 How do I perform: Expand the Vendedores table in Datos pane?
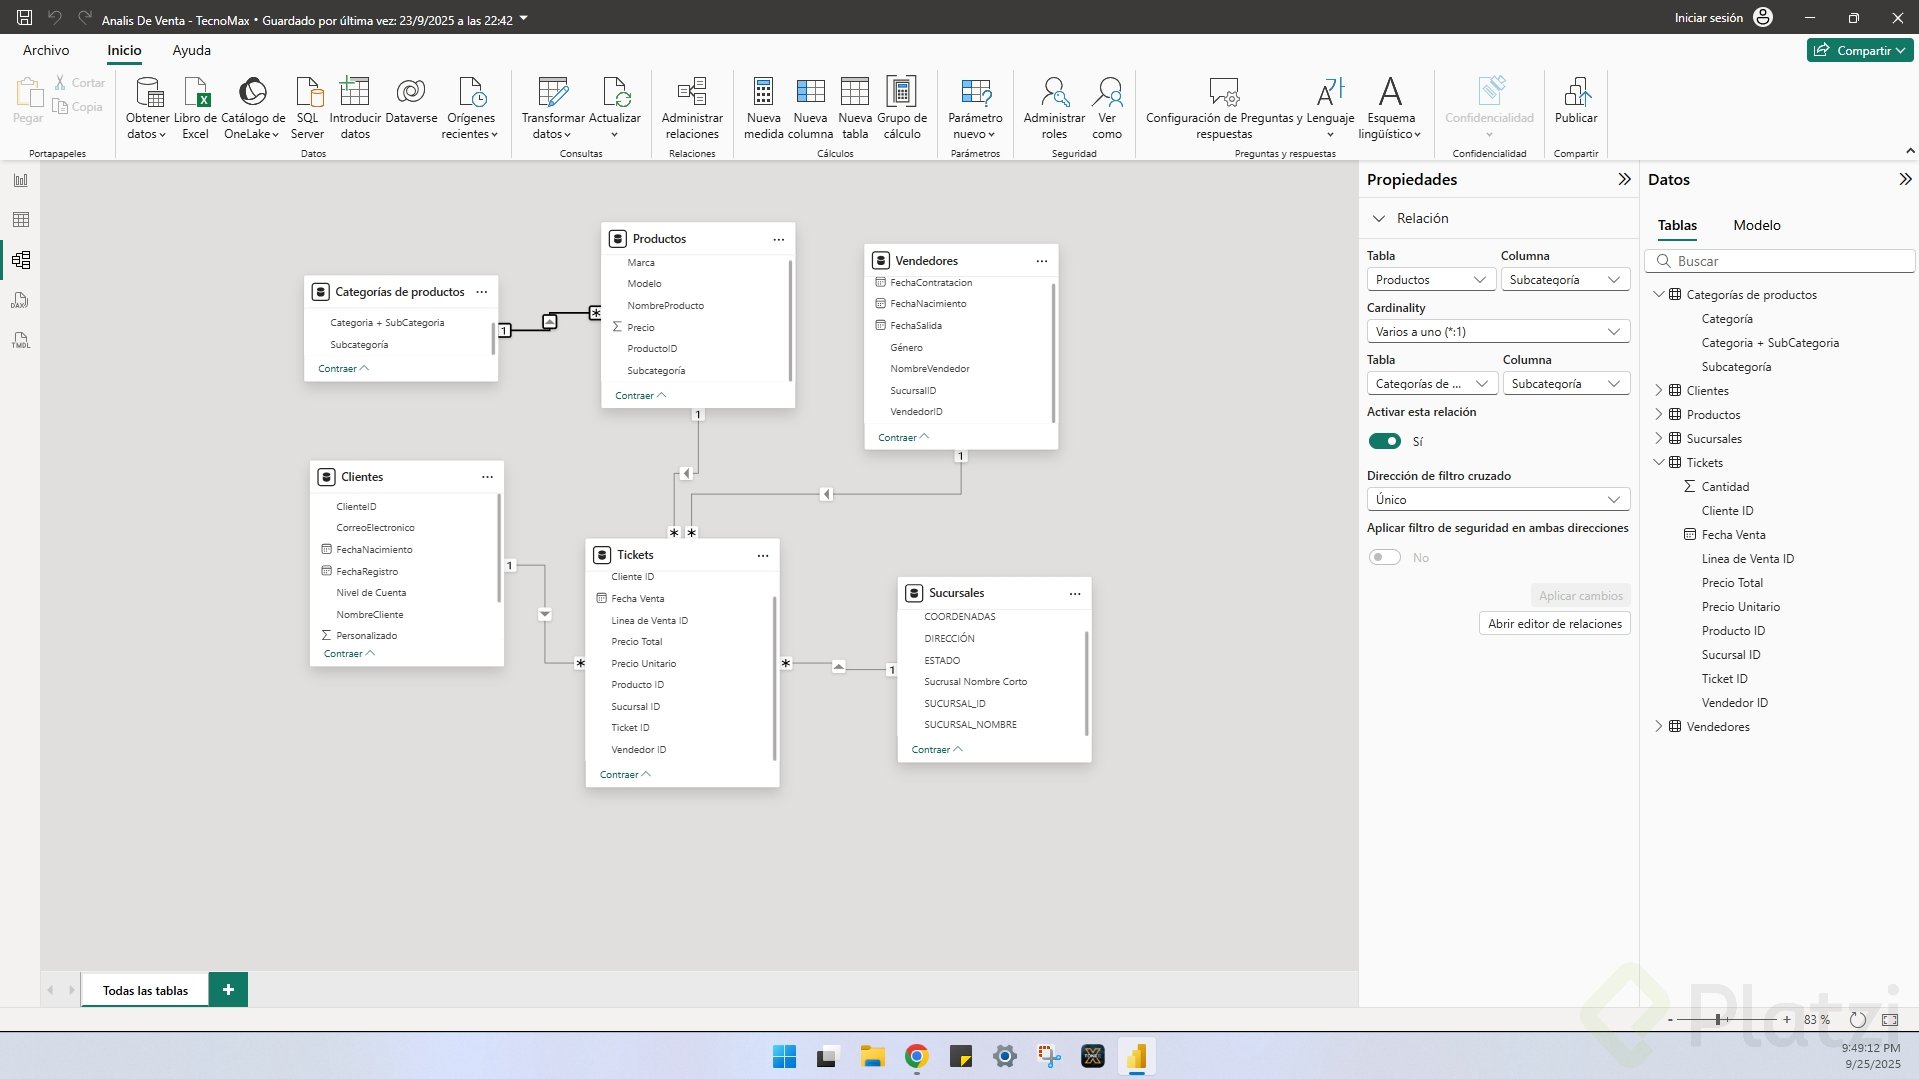click(x=1659, y=727)
